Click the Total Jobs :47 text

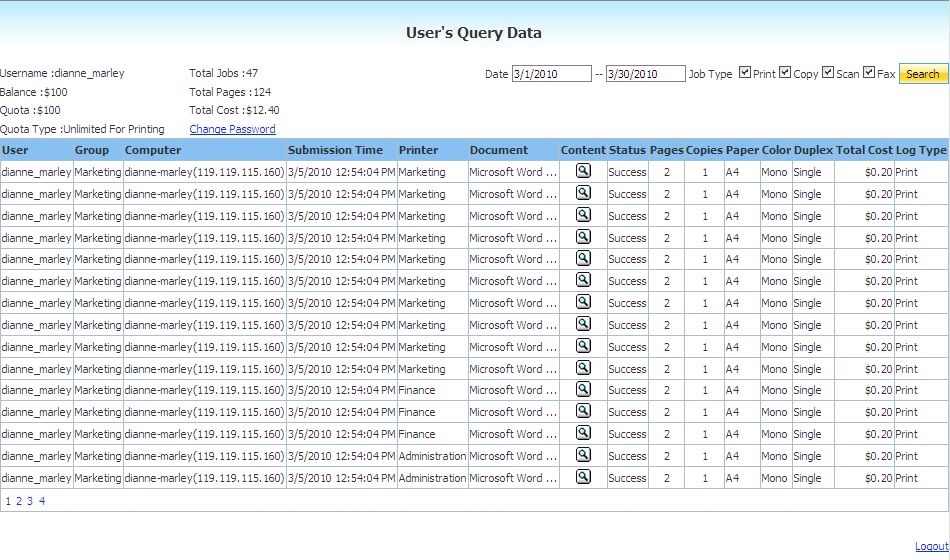coord(224,73)
